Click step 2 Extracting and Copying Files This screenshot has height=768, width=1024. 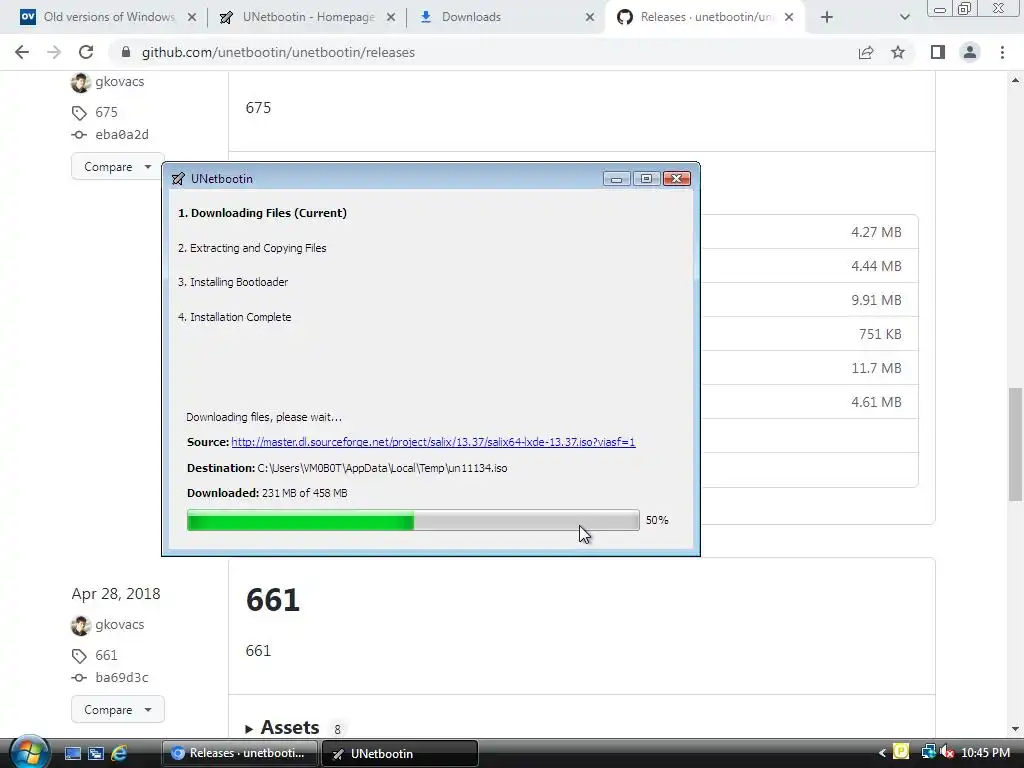(x=252, y=248)
